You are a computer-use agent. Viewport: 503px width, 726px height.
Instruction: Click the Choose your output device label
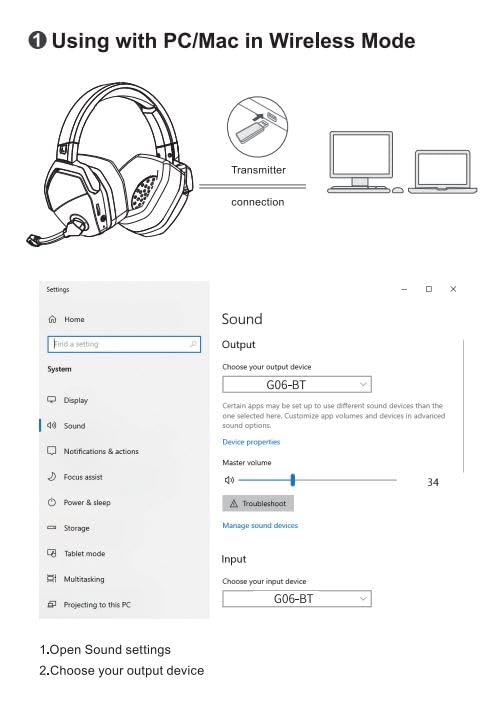pyautogui.click(x=267, y=367)
